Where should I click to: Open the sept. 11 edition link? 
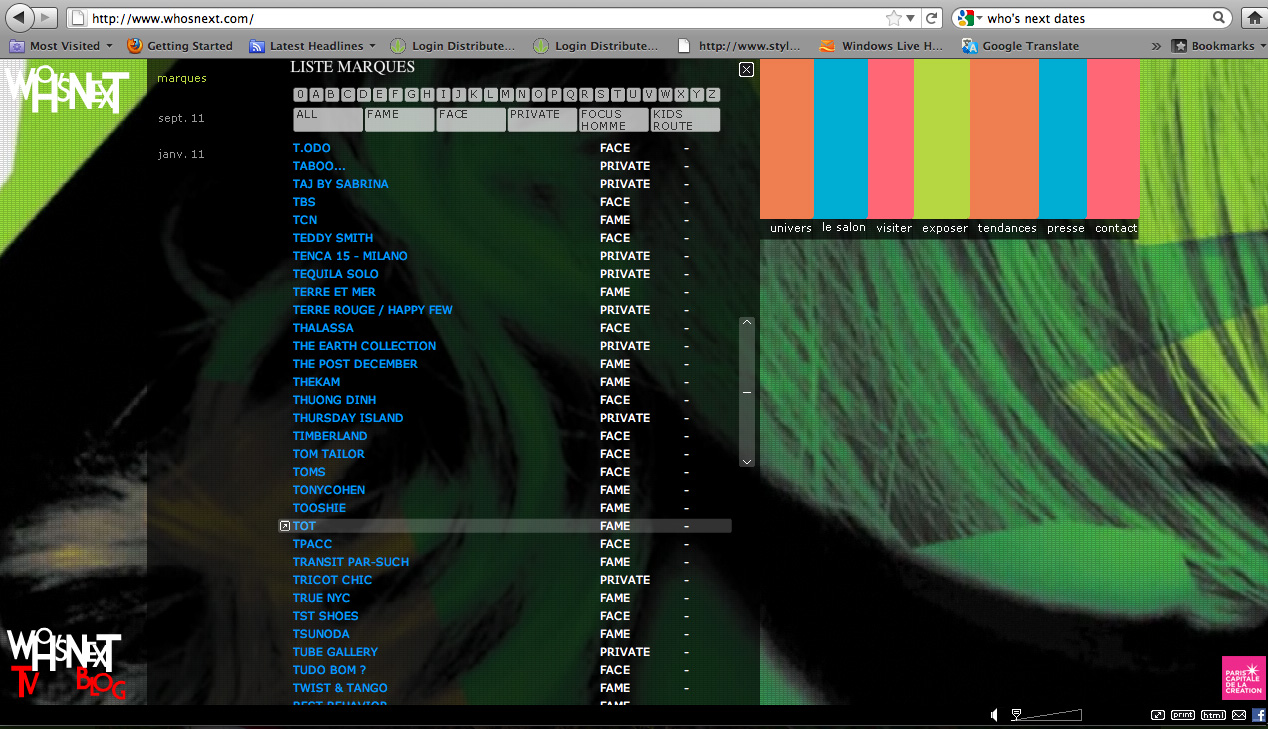pos(181,118)
